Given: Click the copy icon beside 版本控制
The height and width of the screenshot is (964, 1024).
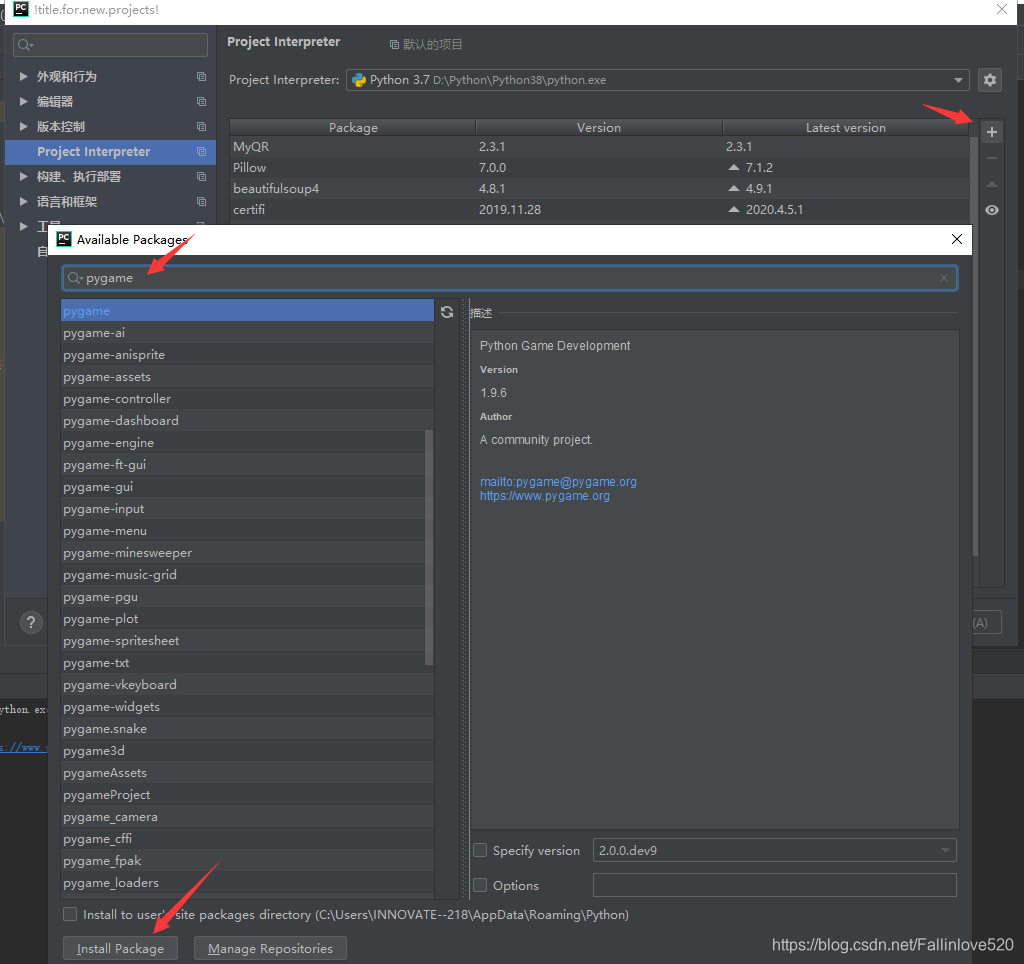Looking at the screenshot, I should (201, 126).
